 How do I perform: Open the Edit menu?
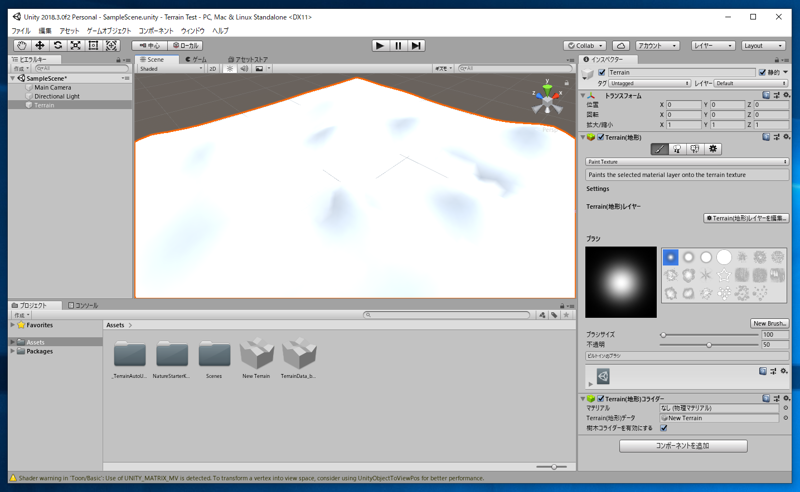point(45,31)
